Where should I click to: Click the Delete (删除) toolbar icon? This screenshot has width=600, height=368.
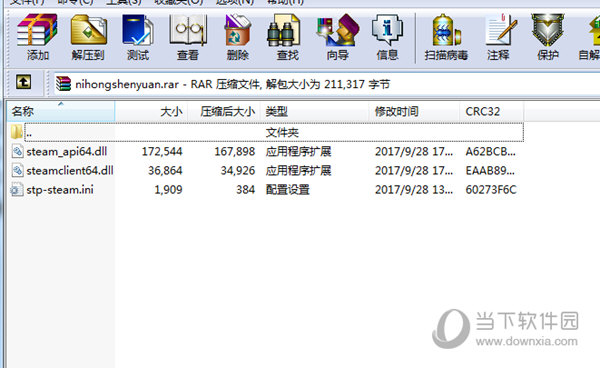237,37
